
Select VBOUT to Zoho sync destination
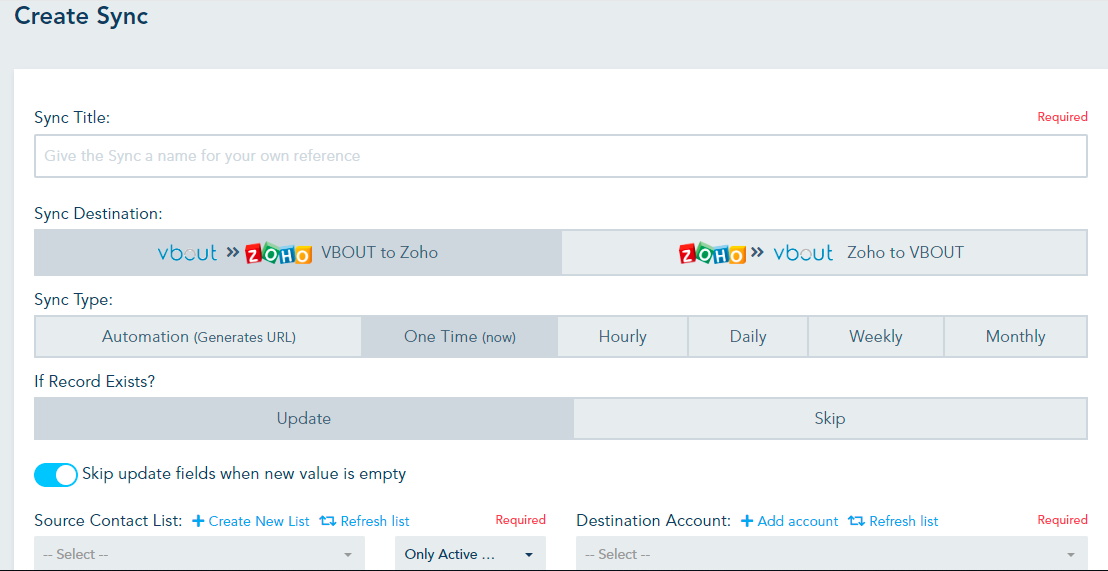tap(297, 252)
